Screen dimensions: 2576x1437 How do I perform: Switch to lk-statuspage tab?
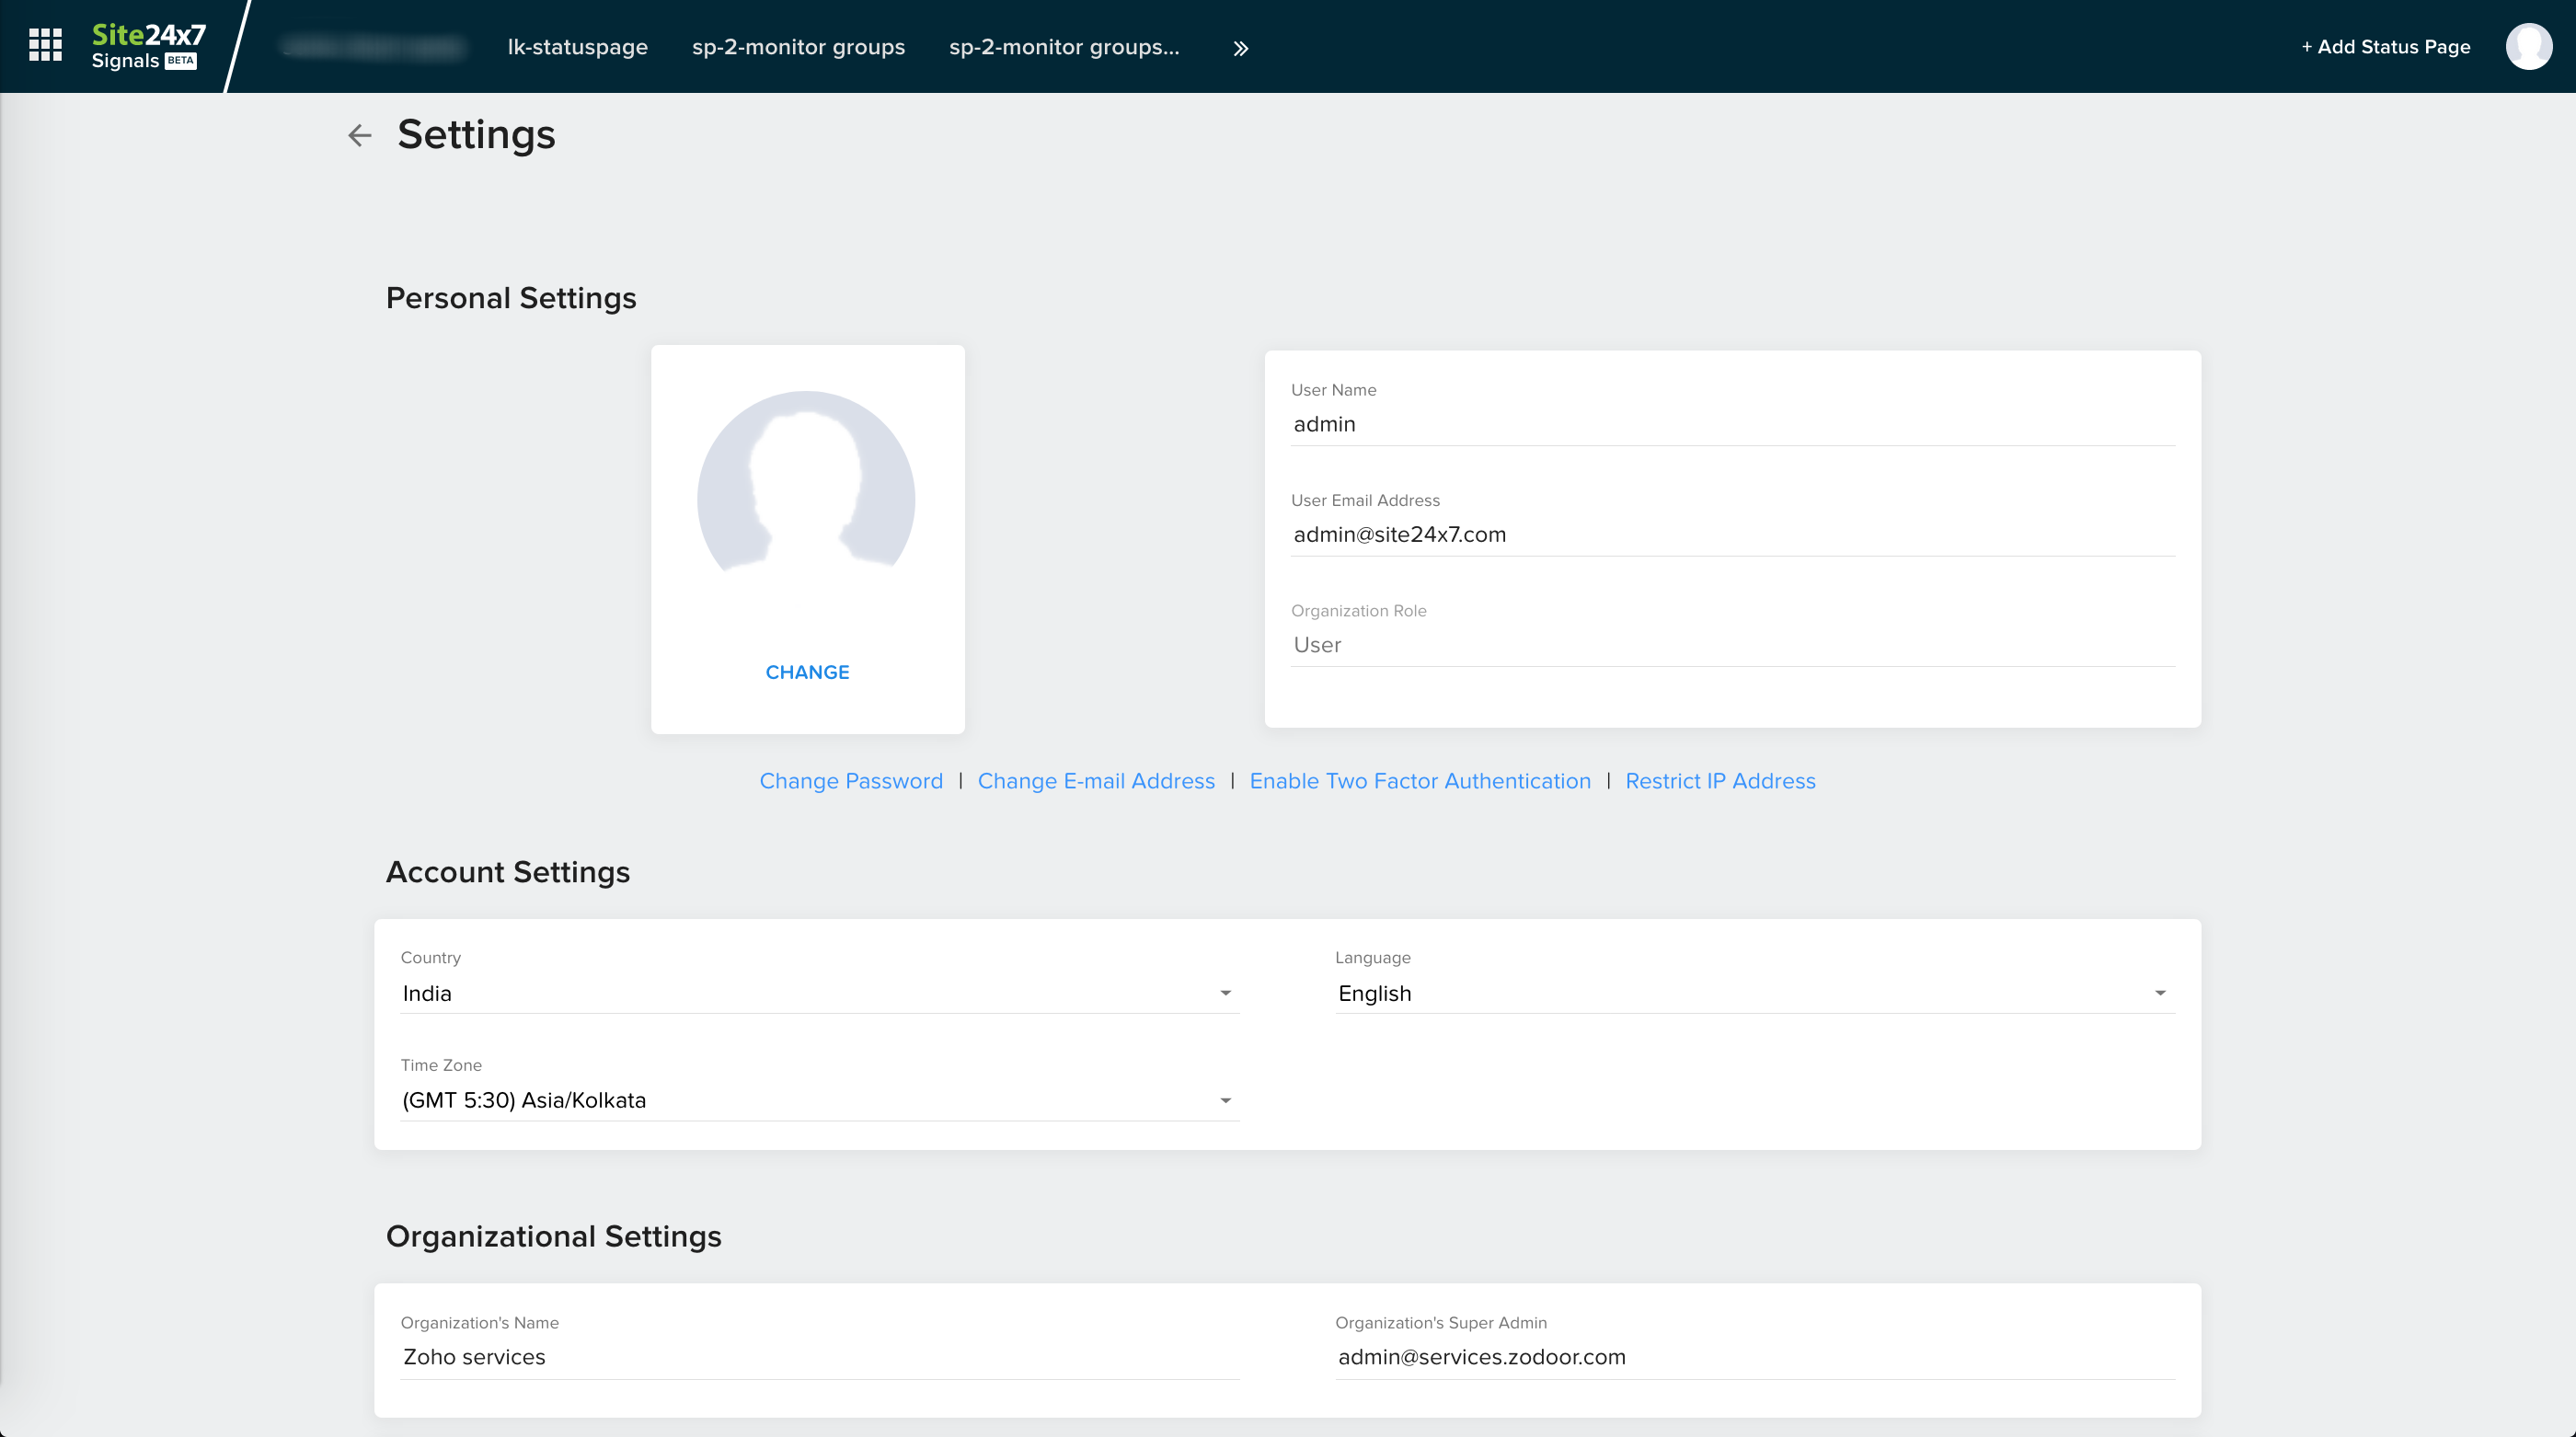[577, 47]
